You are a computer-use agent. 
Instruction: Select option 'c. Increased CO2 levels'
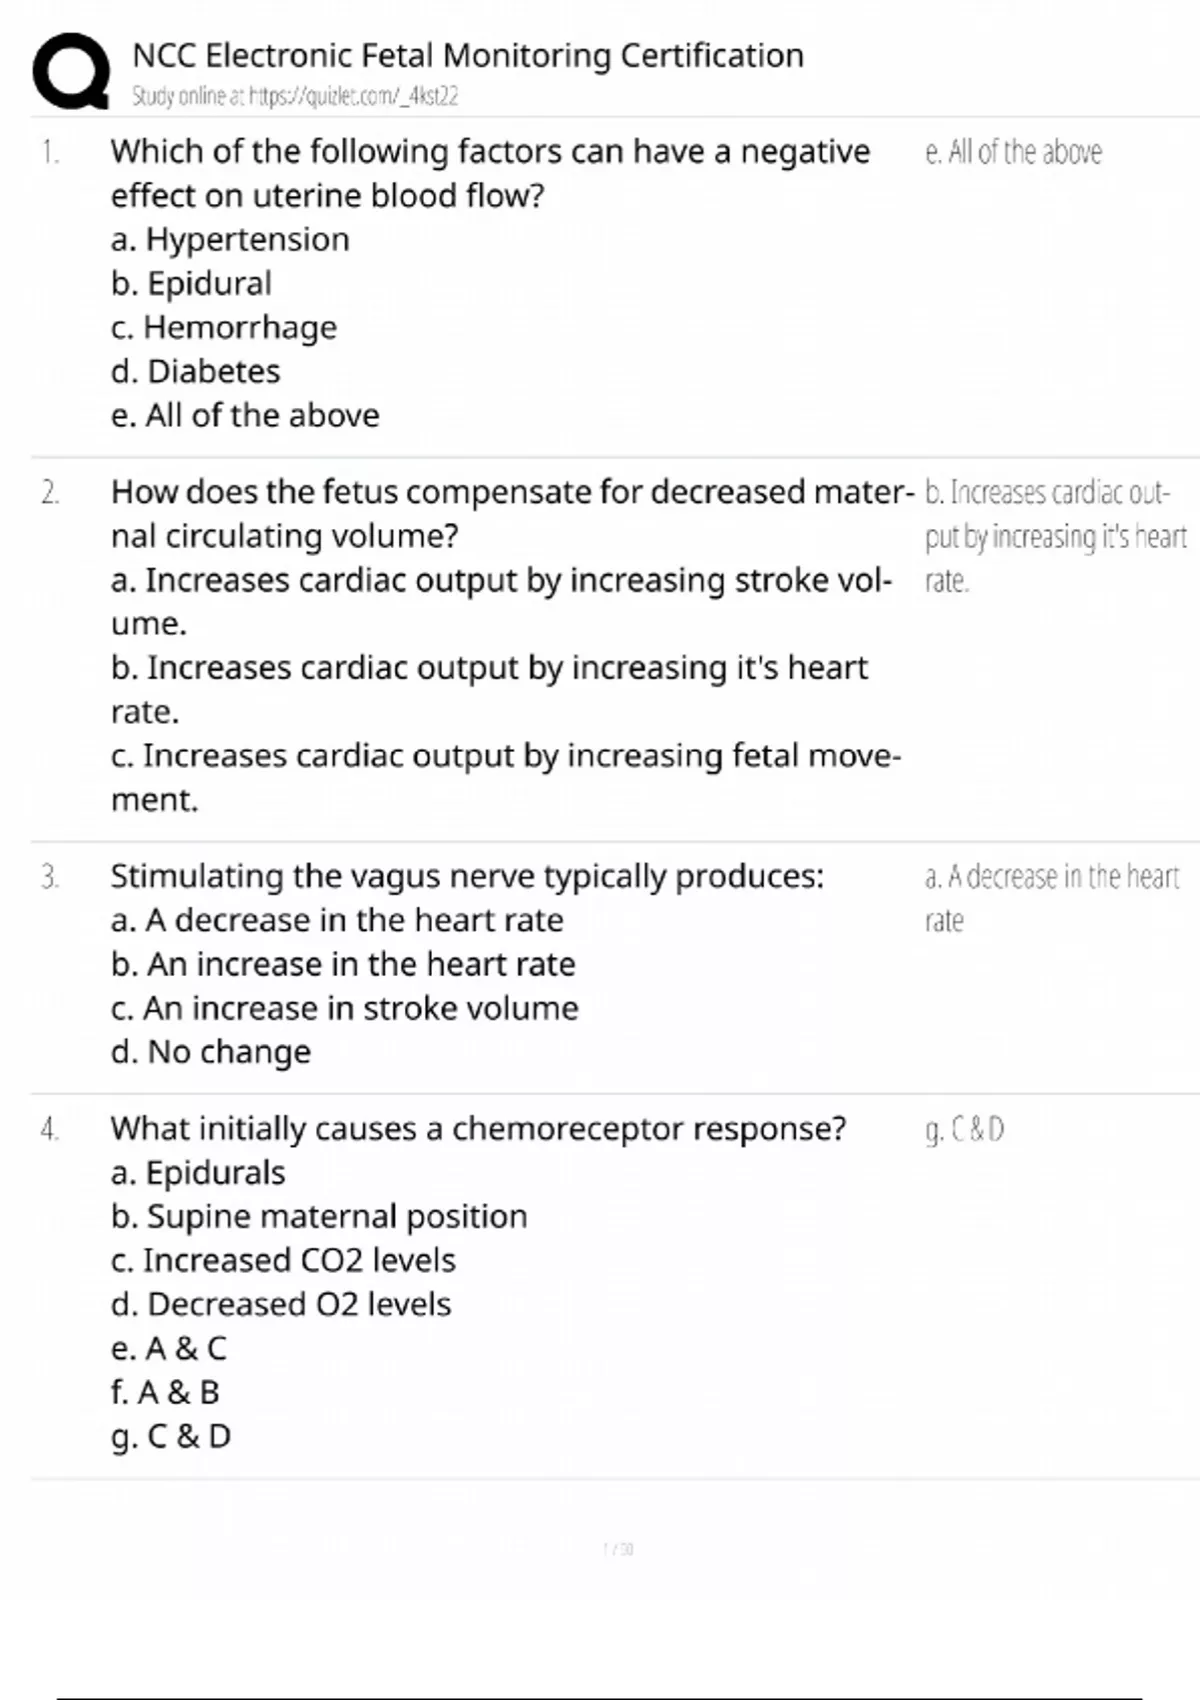coord(283,1260)
